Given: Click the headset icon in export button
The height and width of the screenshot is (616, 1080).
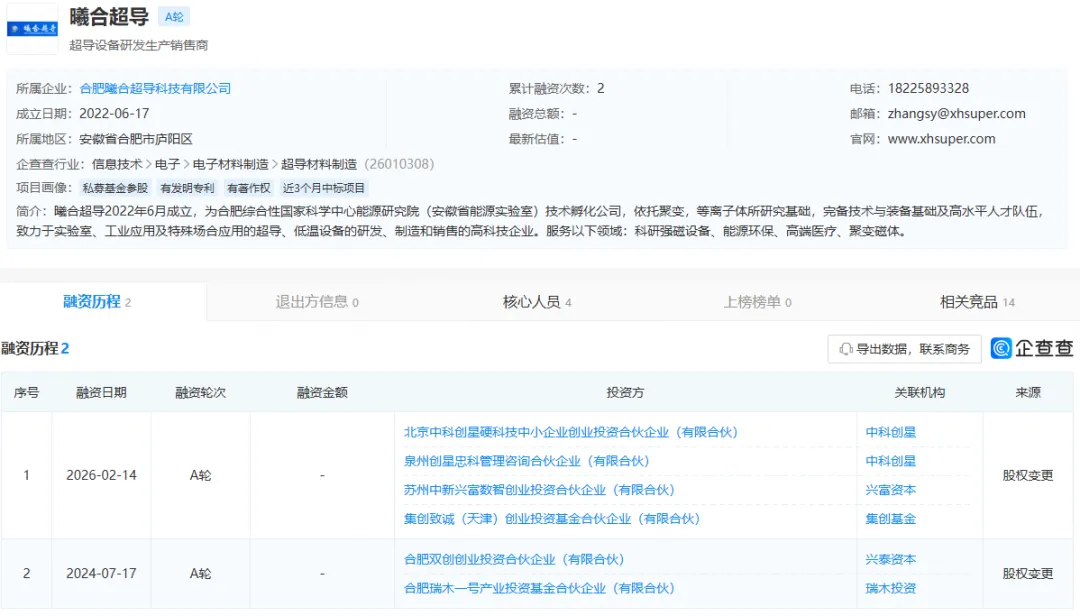Looking at the screenshot, I should 846,349.
